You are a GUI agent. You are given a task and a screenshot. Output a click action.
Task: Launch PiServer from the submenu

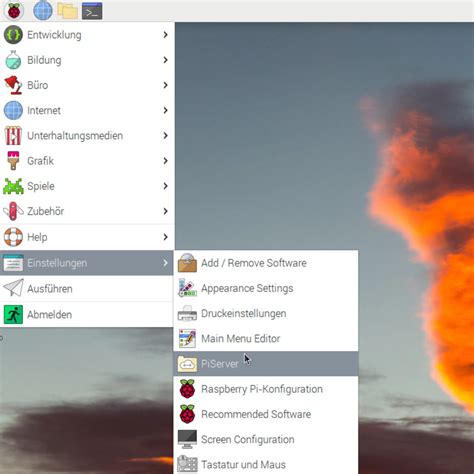(x=266, y=364)
